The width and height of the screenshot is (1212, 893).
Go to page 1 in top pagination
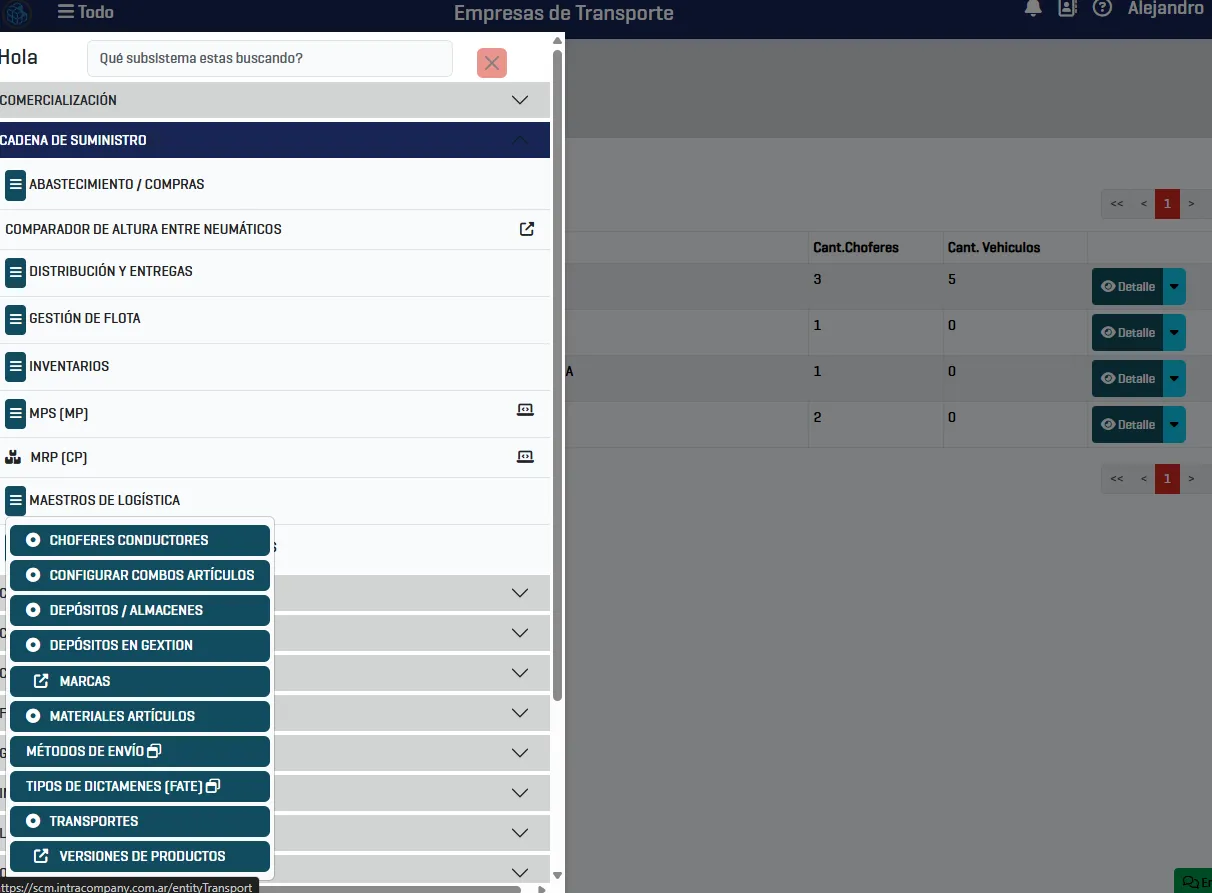pyautogui.click(x=1166, y=204)
